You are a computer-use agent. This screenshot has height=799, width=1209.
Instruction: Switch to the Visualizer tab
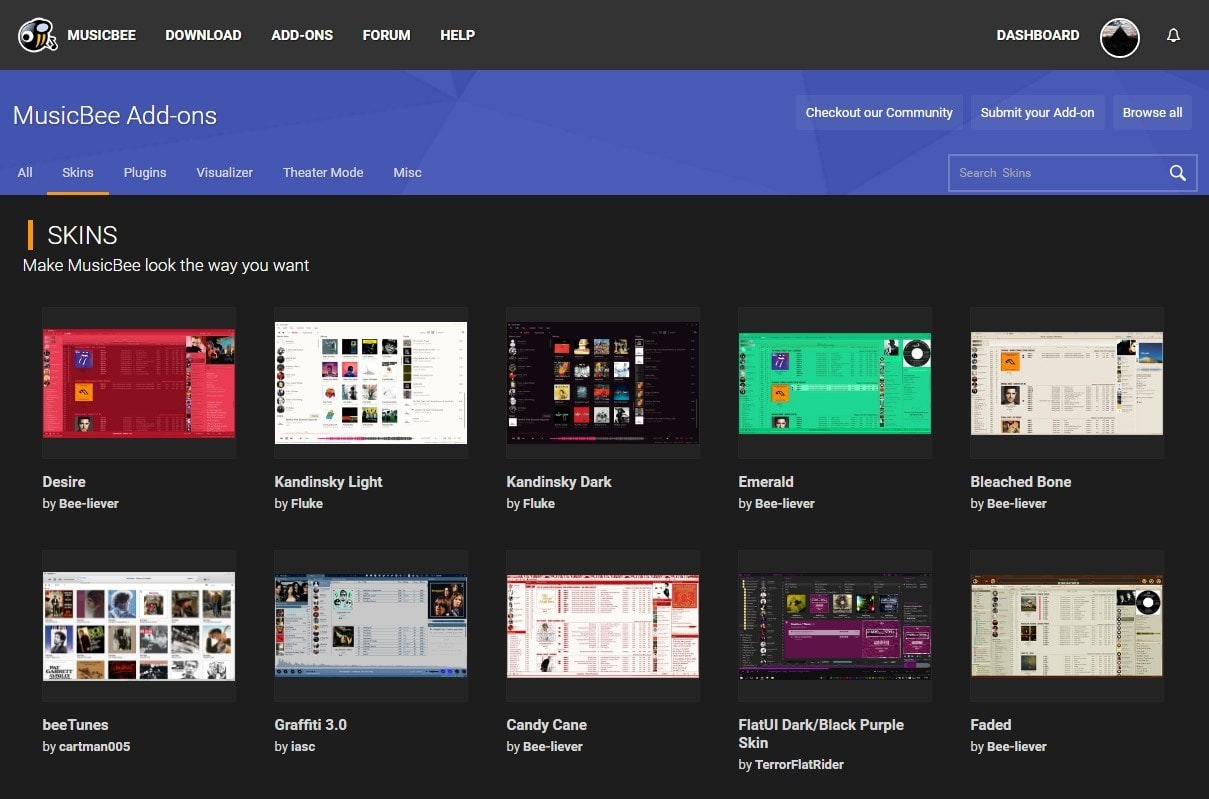coord(225,173)
